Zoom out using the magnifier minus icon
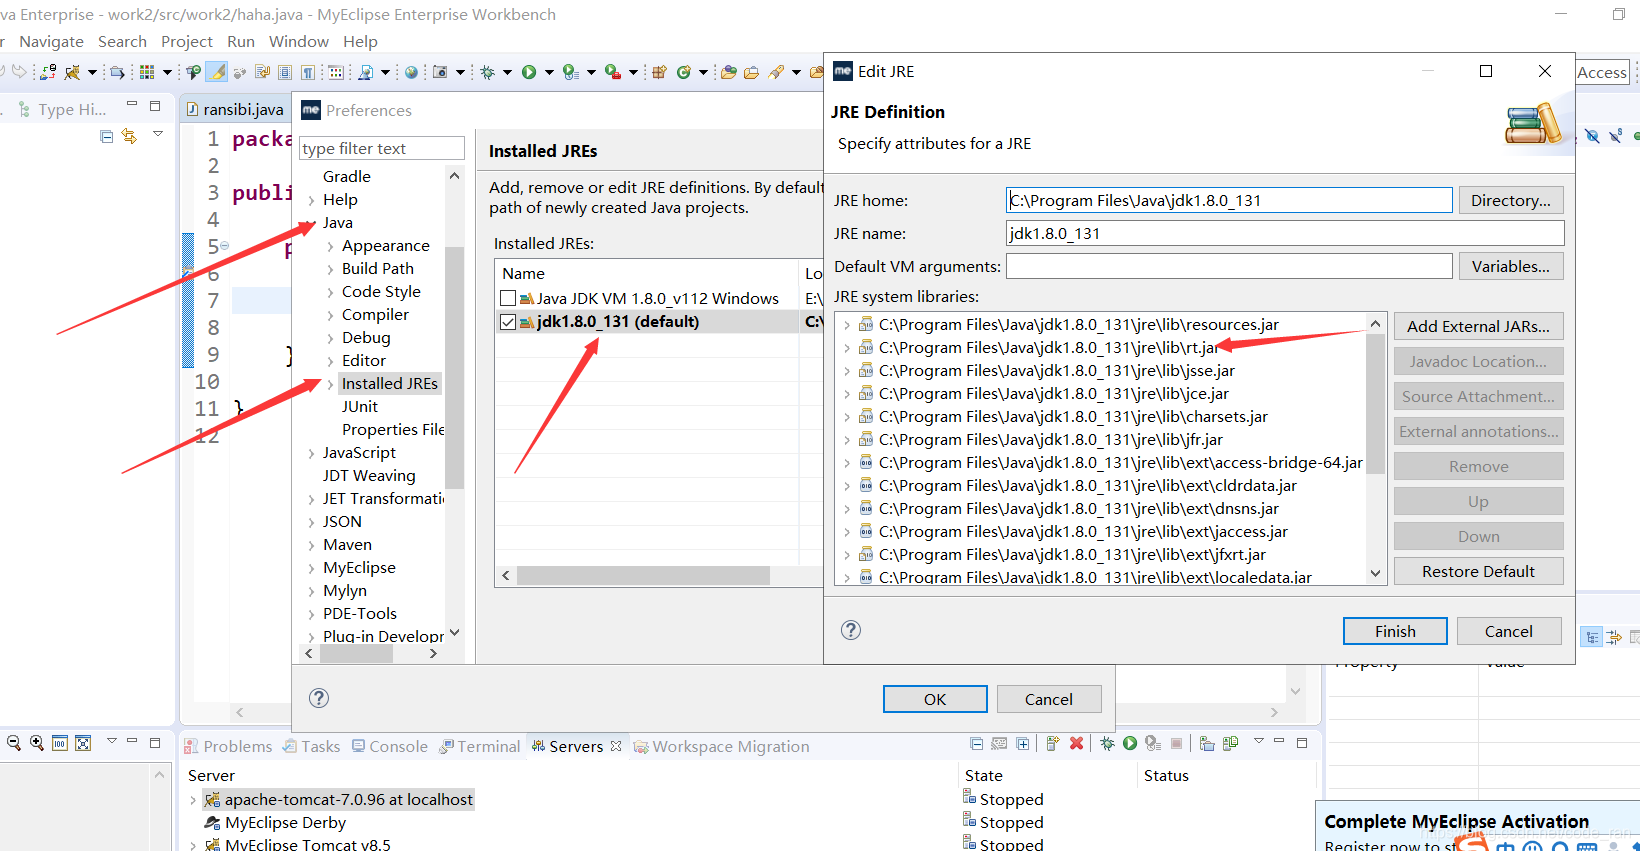 (14, 743)
